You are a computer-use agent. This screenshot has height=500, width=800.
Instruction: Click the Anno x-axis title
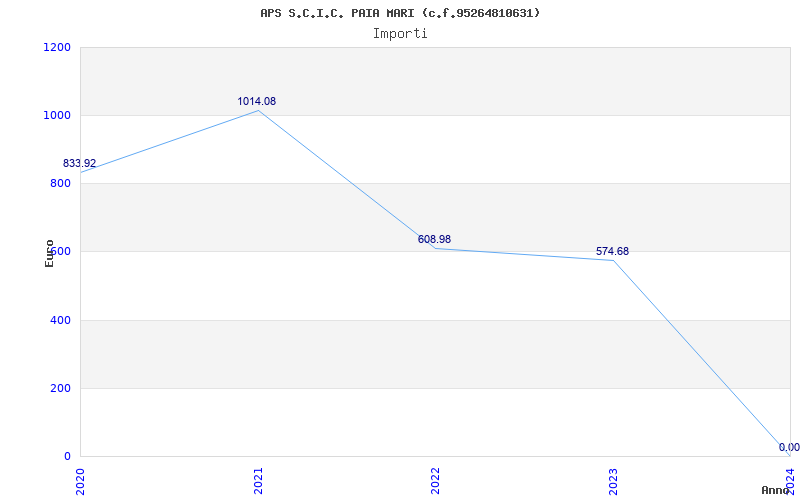(776, 490)
